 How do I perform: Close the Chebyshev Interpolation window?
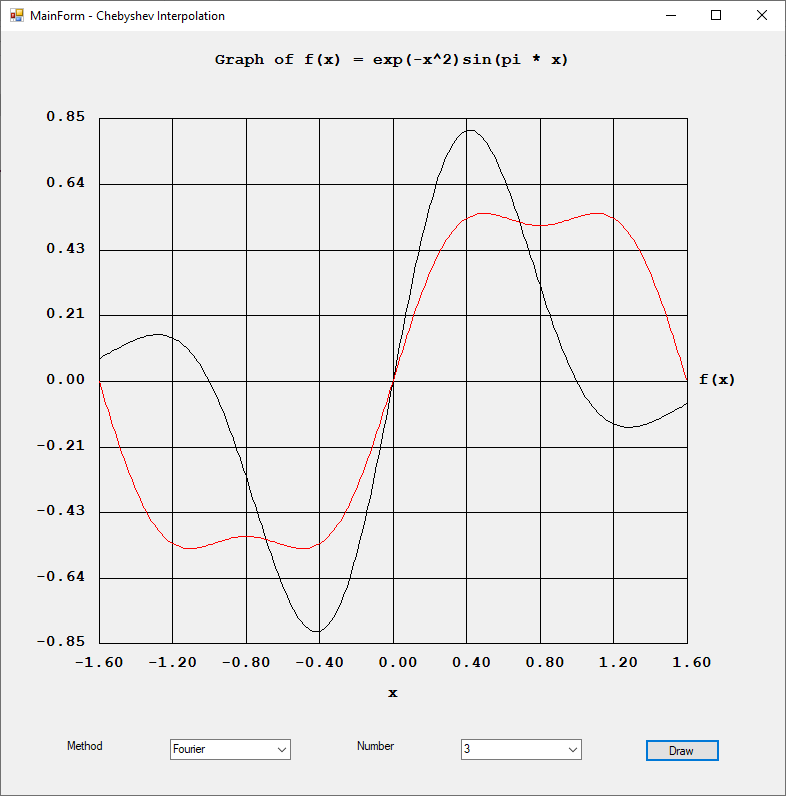[761, 16]
